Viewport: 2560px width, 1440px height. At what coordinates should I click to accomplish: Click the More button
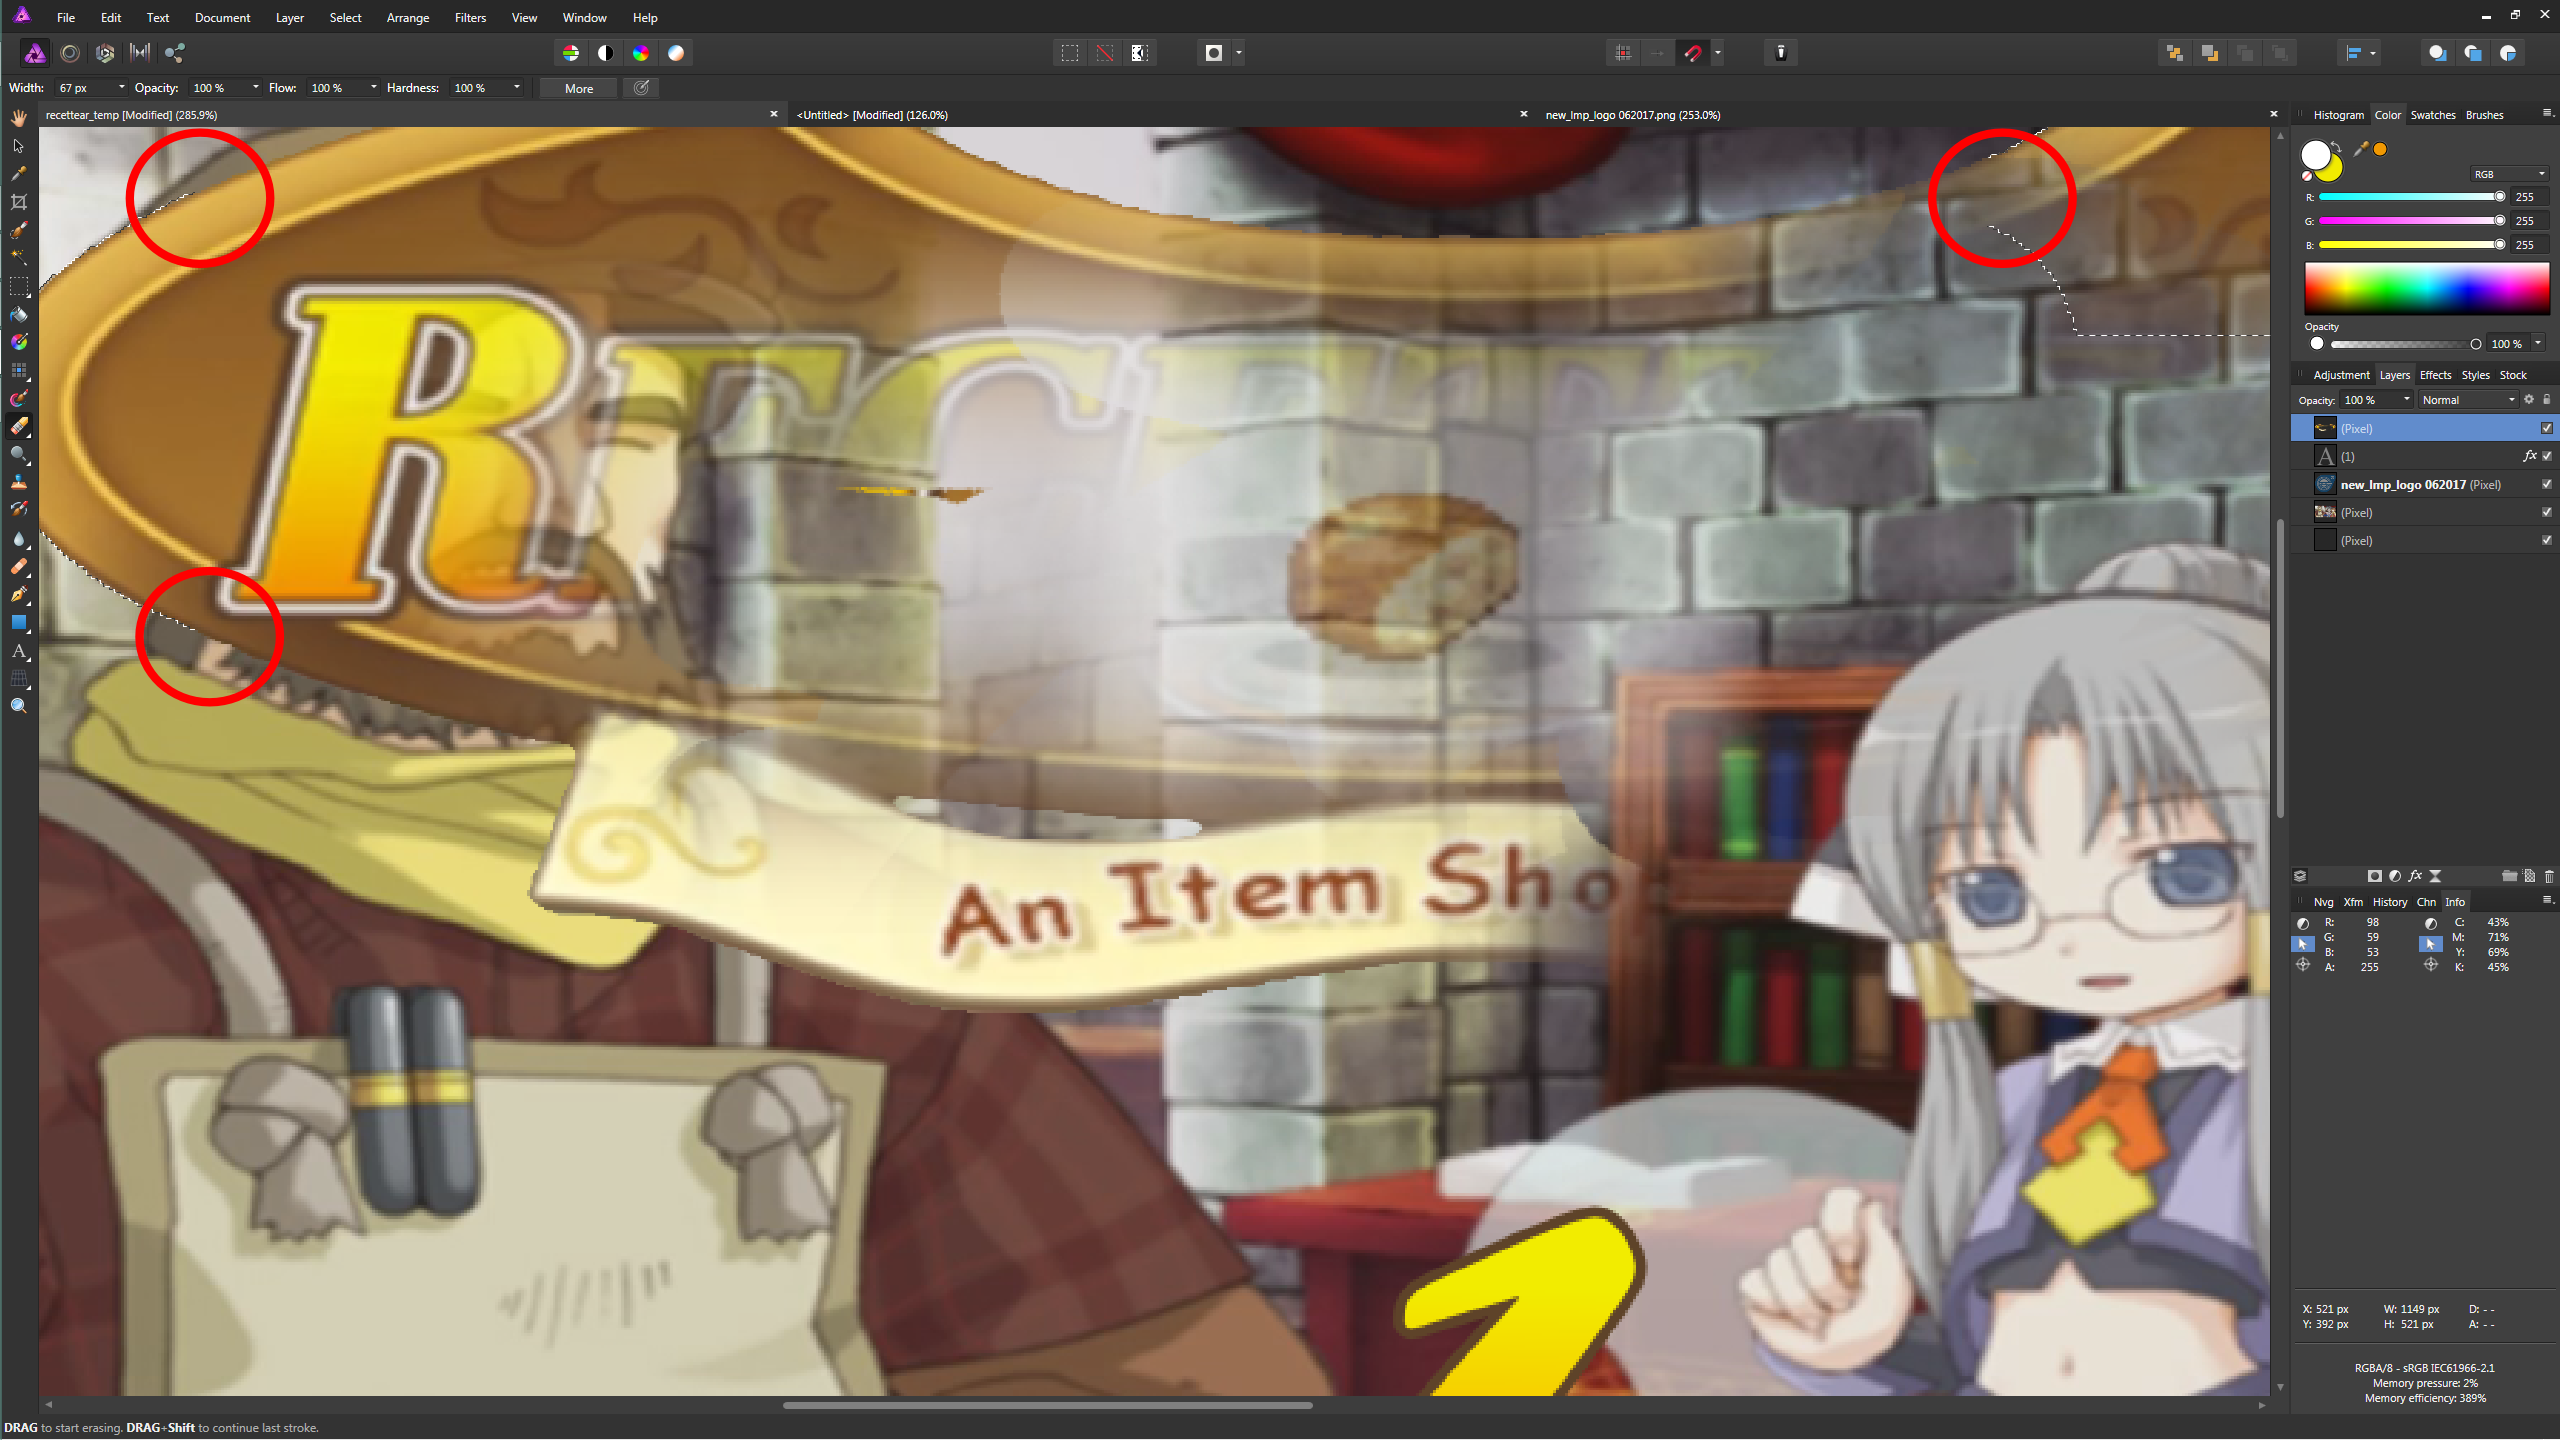[579, 88]
